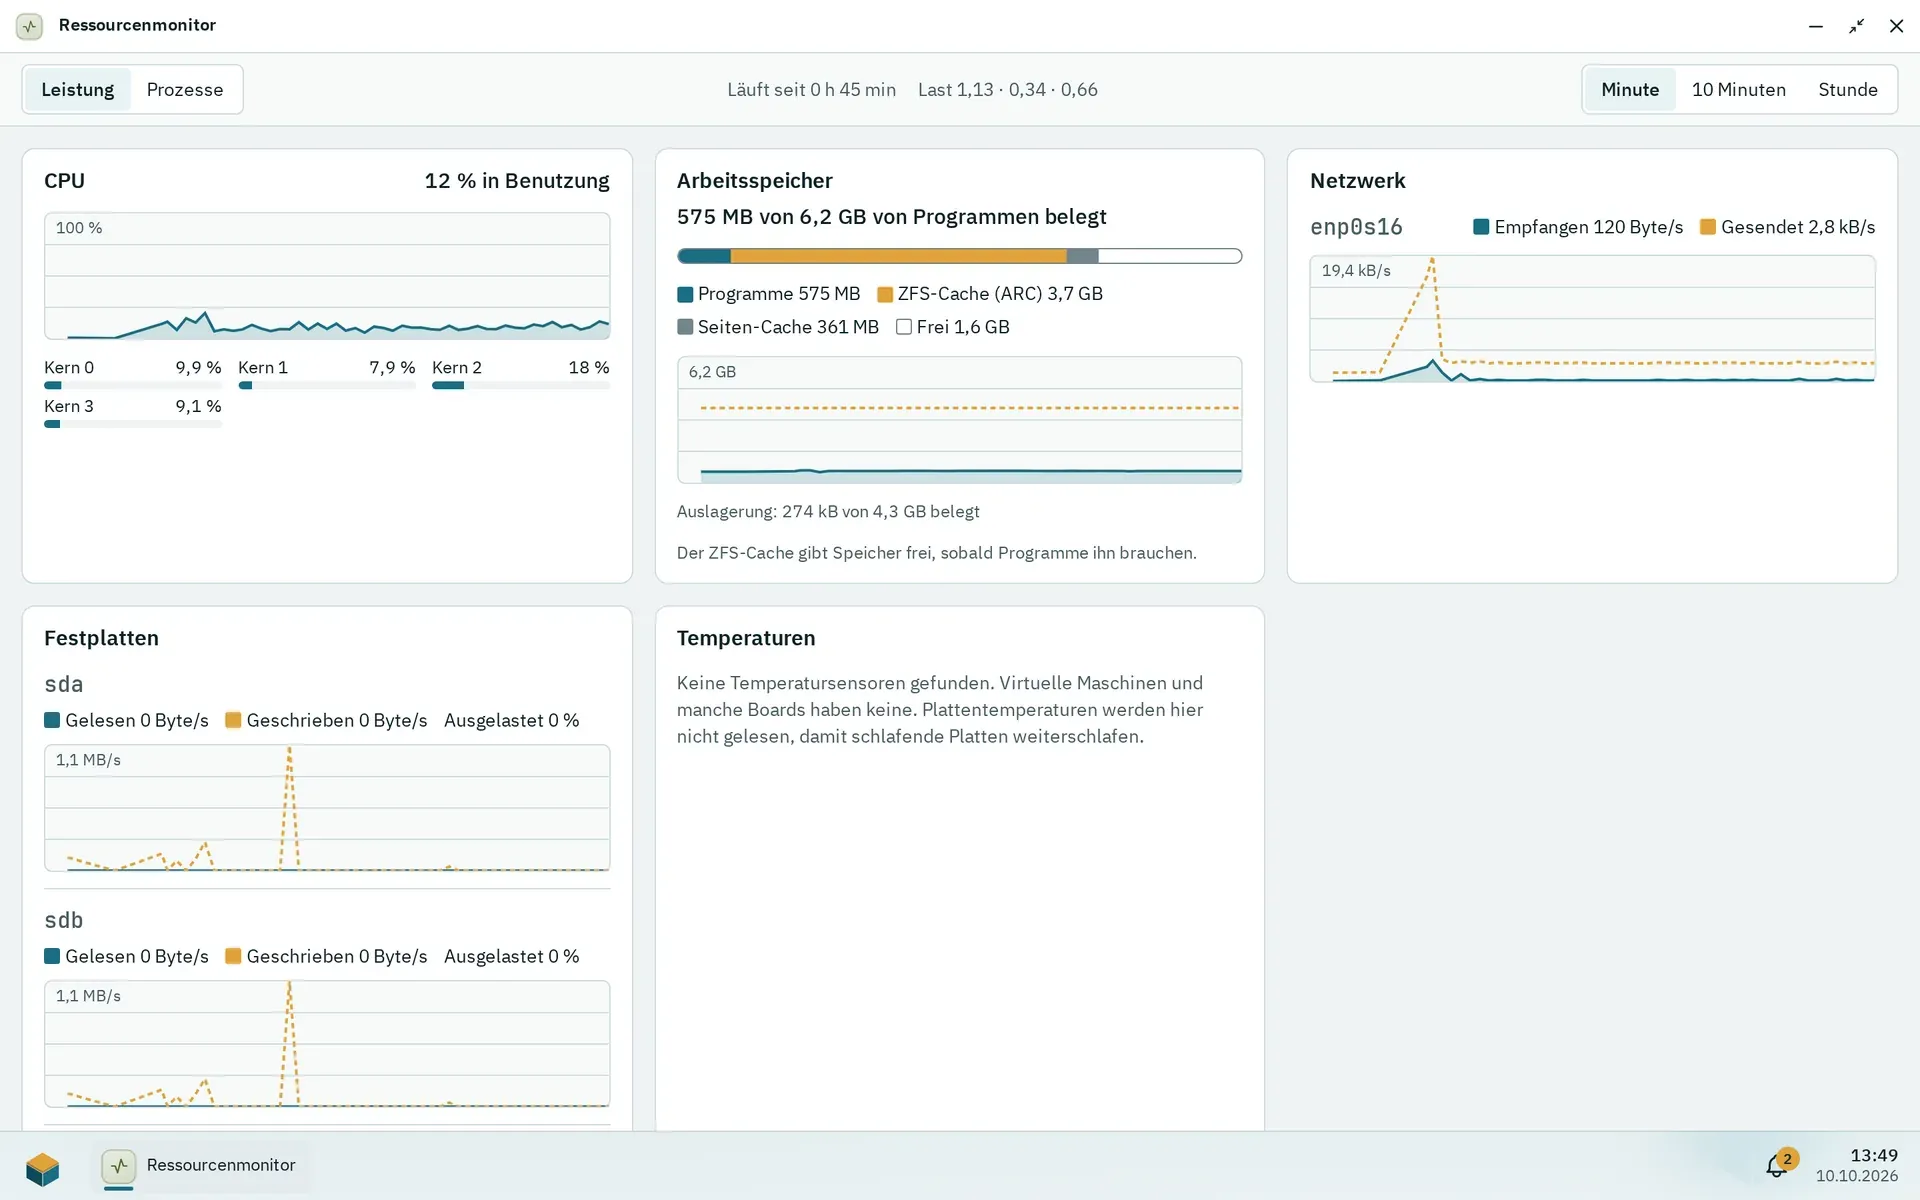This screenshot has width=1920, height=1200.
Task: Click the Empfangen legend swatch
Action: [1481, 227]
